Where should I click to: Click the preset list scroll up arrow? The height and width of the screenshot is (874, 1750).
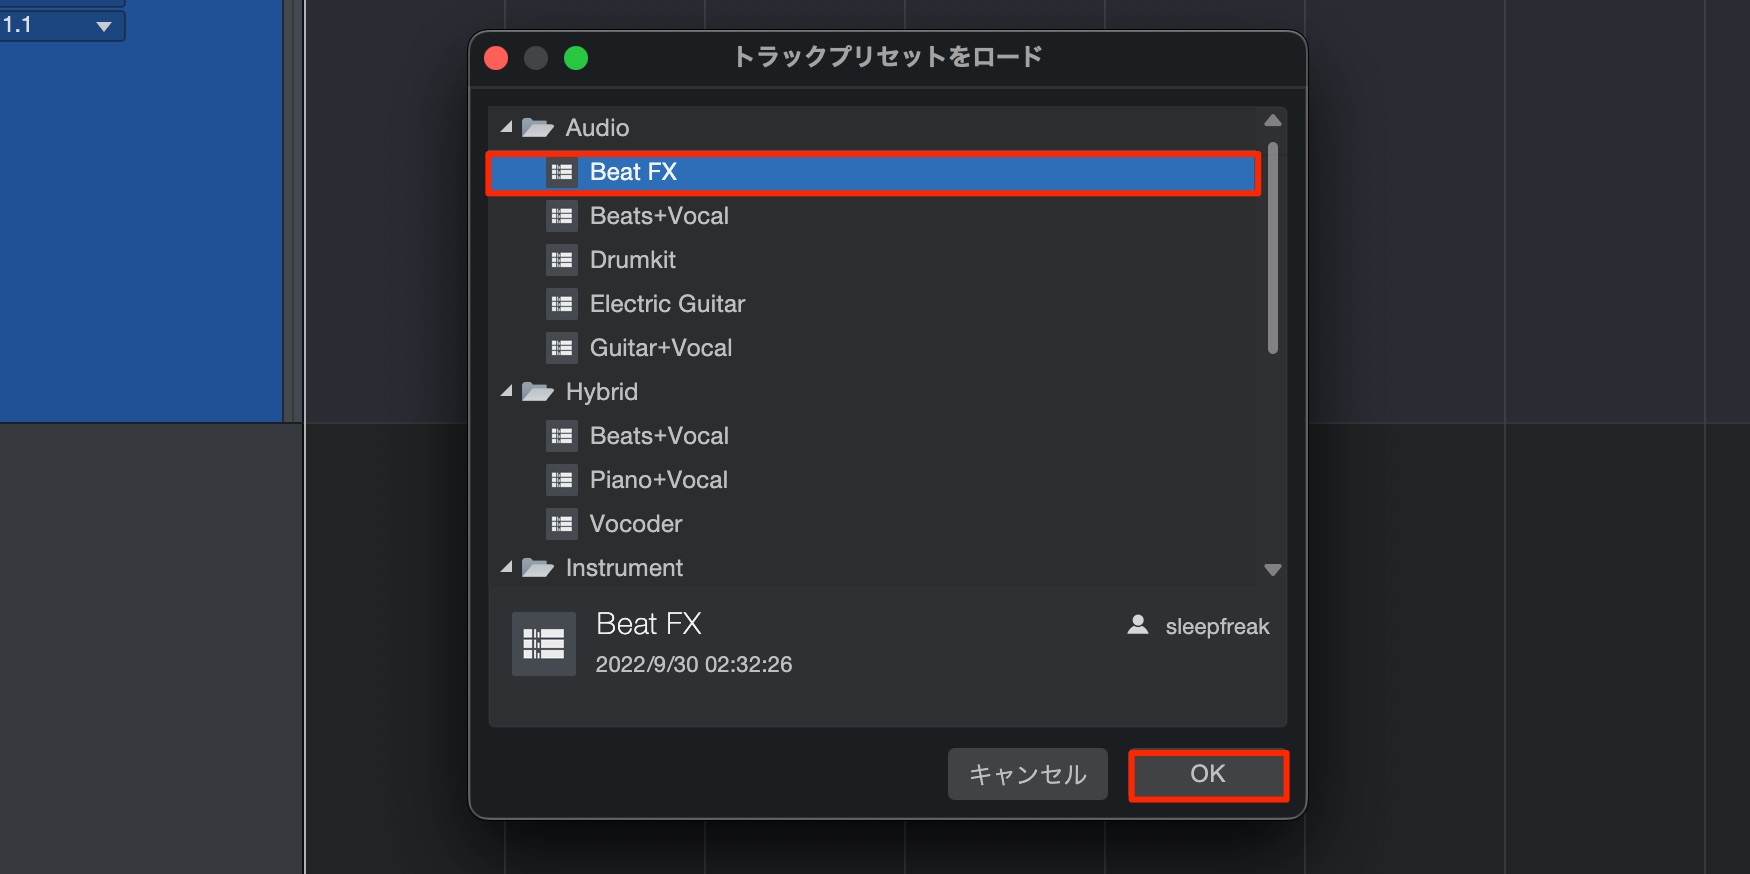(x=1273, y=121)
